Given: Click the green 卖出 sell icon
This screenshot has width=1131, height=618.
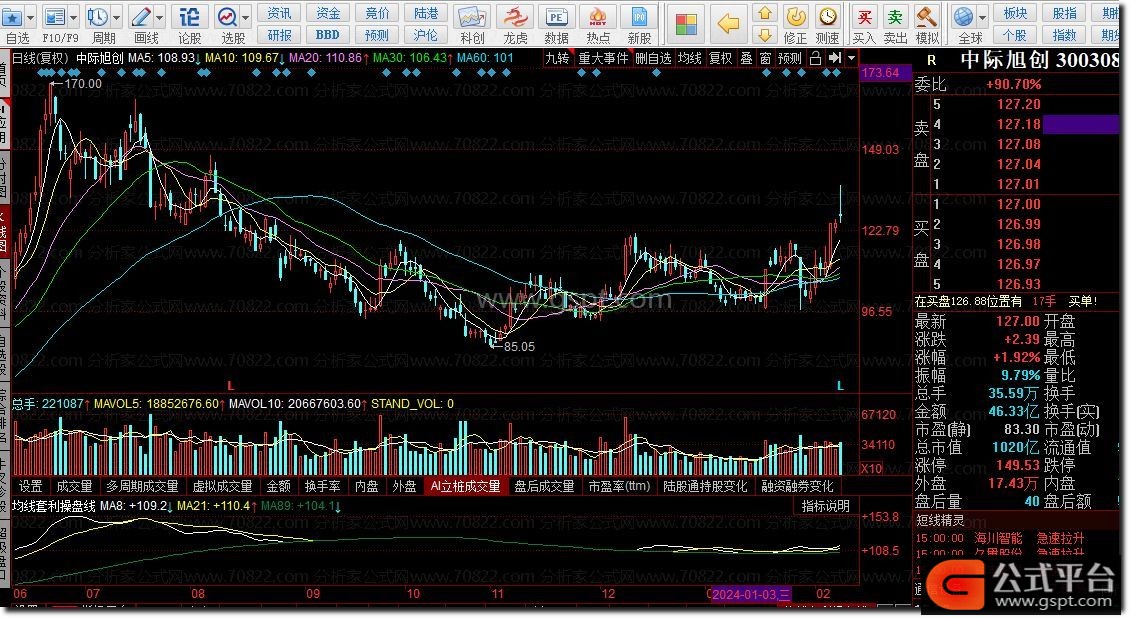Looking at the screenshot, I should tap(895, 17).
